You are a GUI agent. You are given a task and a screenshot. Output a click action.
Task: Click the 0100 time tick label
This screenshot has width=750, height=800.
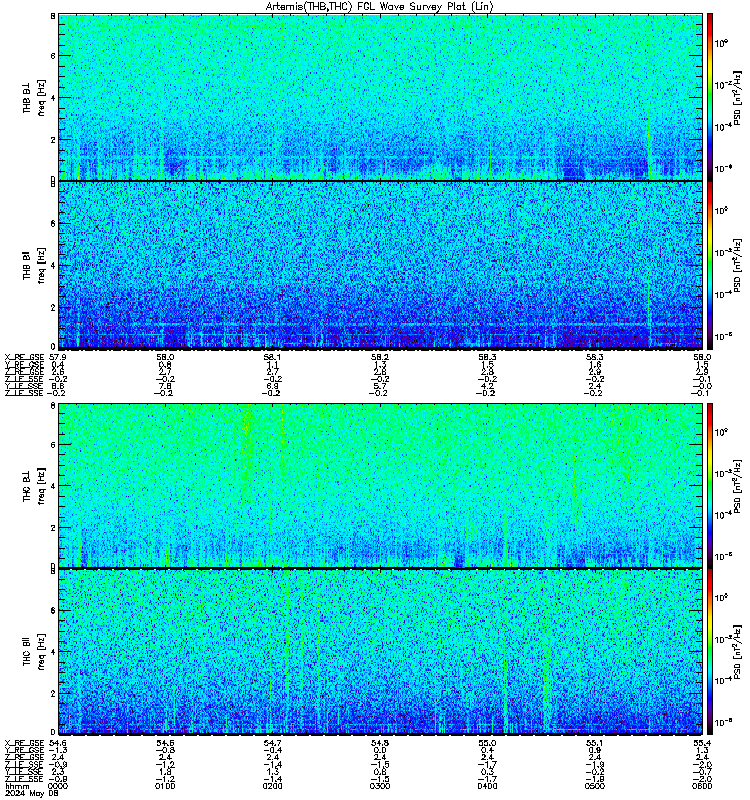(165, 786)
